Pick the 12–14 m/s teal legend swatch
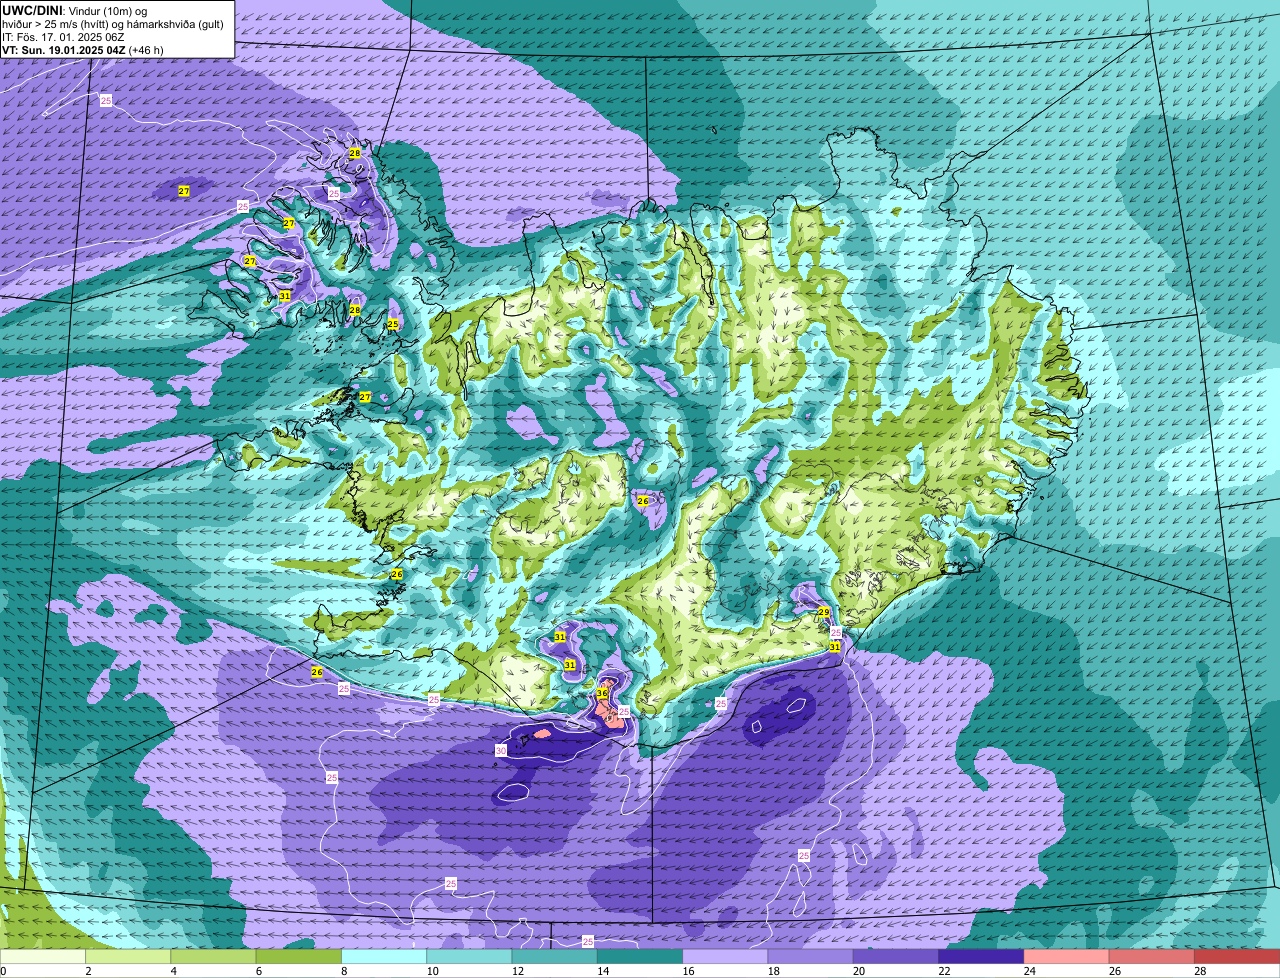 tap(555, 956)
